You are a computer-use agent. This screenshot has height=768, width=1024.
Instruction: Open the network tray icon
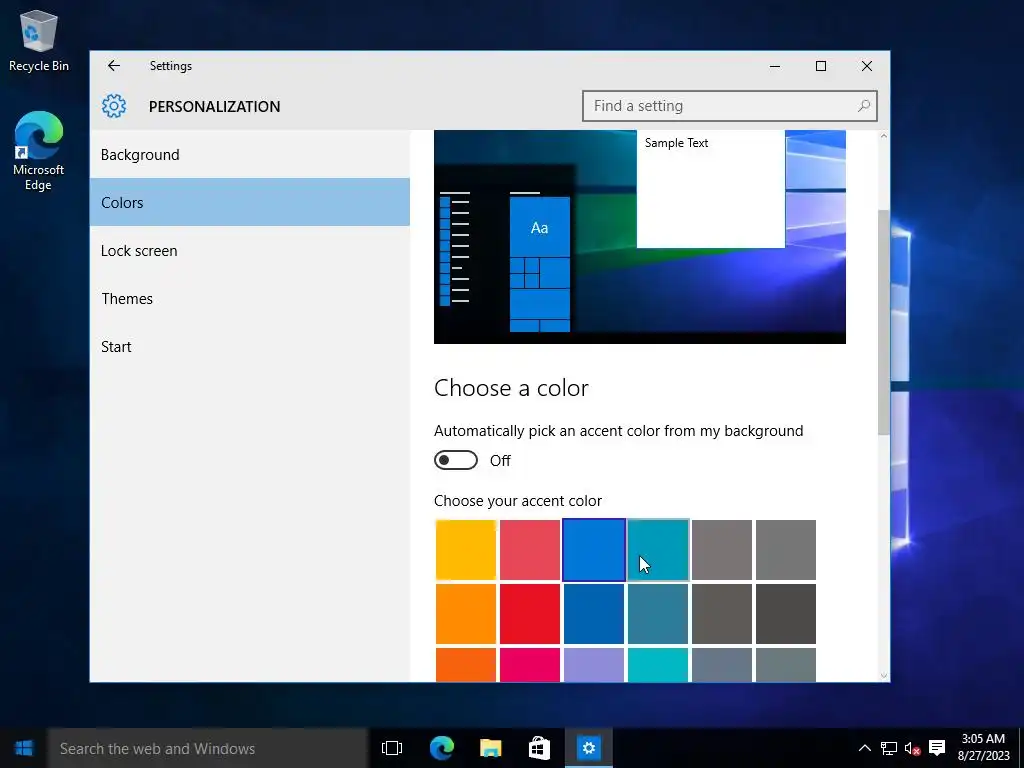pyautogui.click(x=888, y=748)
